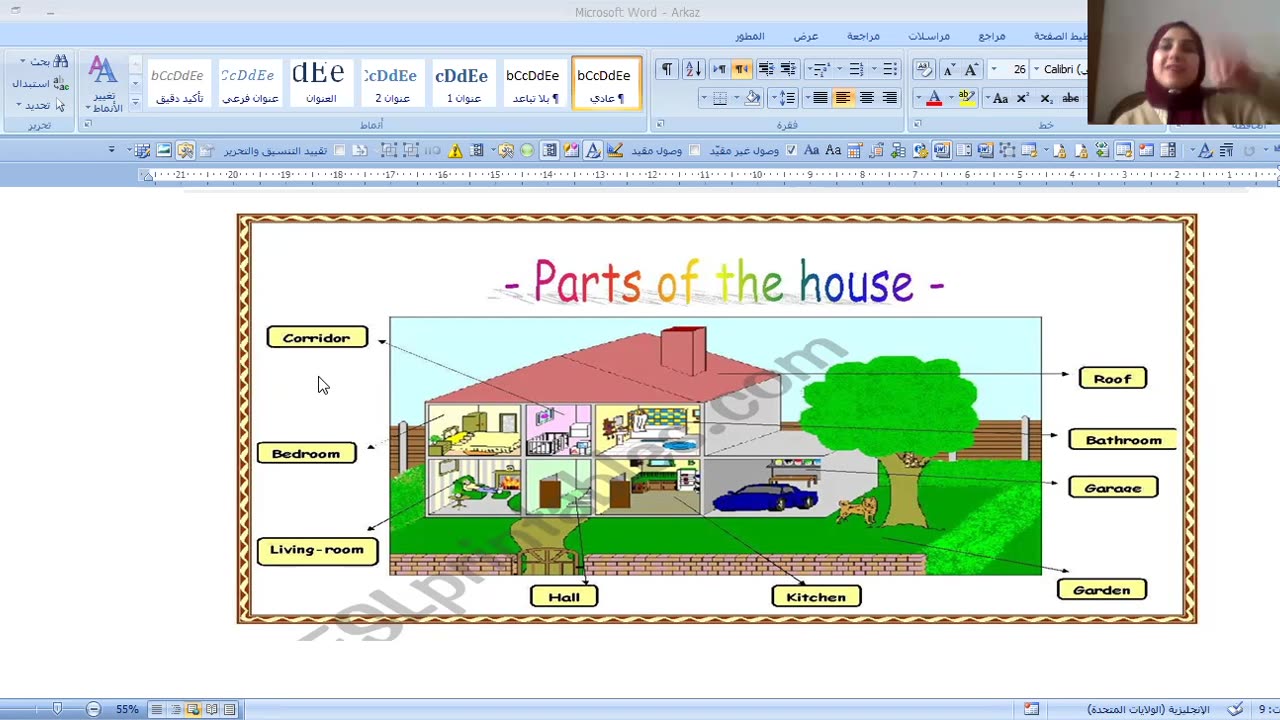Select the تأكيد دقيق style
This screenshot has height=720, width=1280.
(x=178, y=84)
